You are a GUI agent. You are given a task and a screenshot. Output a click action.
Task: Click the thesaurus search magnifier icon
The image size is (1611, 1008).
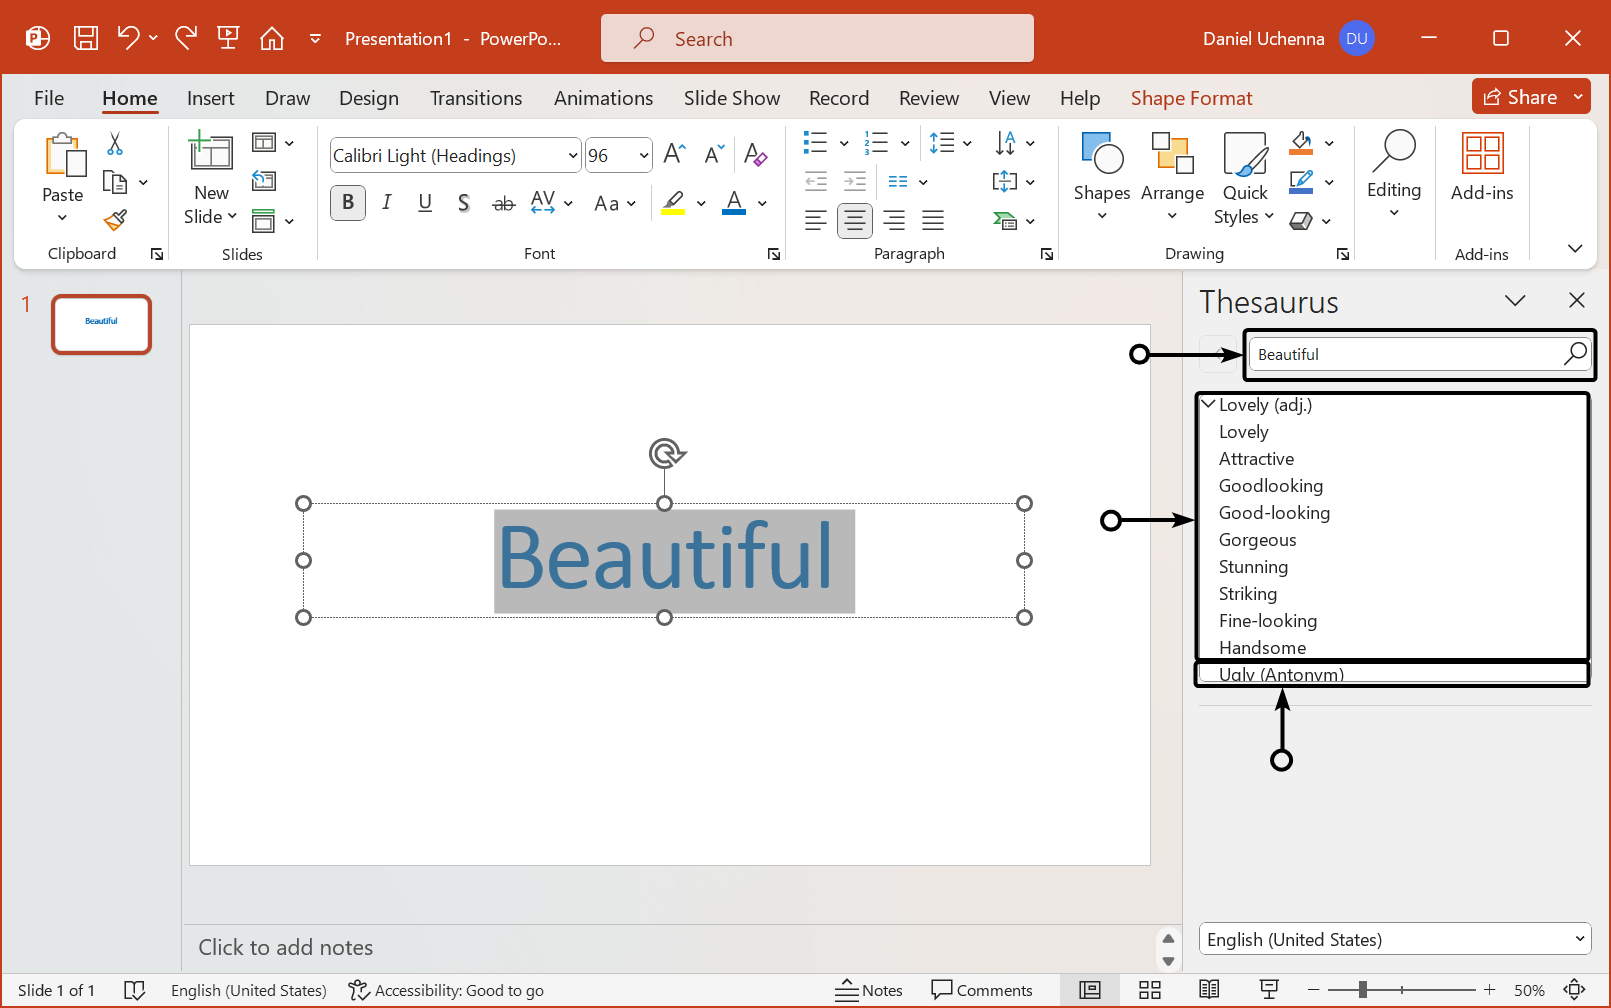[1575, 354]
